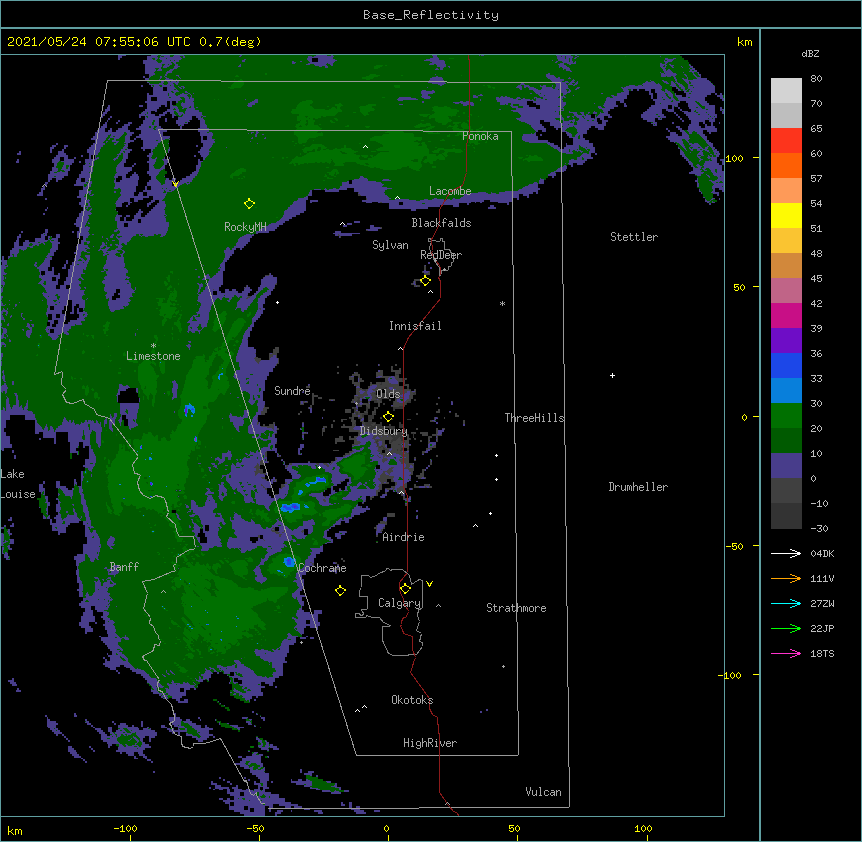This screenshot has height=842, width=862.
Task: Click the RedDeer city label
Action: pyautogui.click(x=441, y=254)
